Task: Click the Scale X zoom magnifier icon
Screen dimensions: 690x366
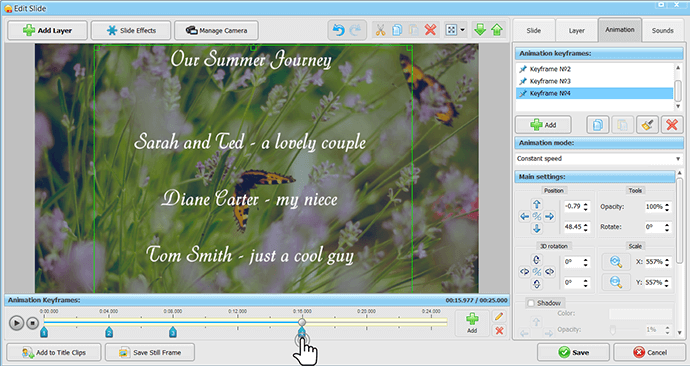Action: point(616,262)
